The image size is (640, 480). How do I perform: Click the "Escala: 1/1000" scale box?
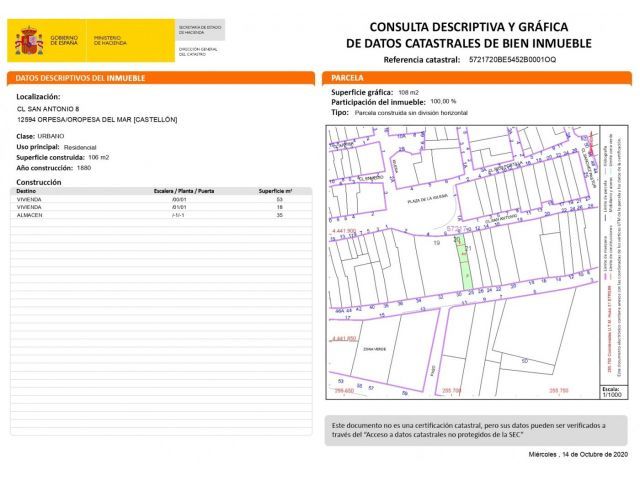click(612, 392)
